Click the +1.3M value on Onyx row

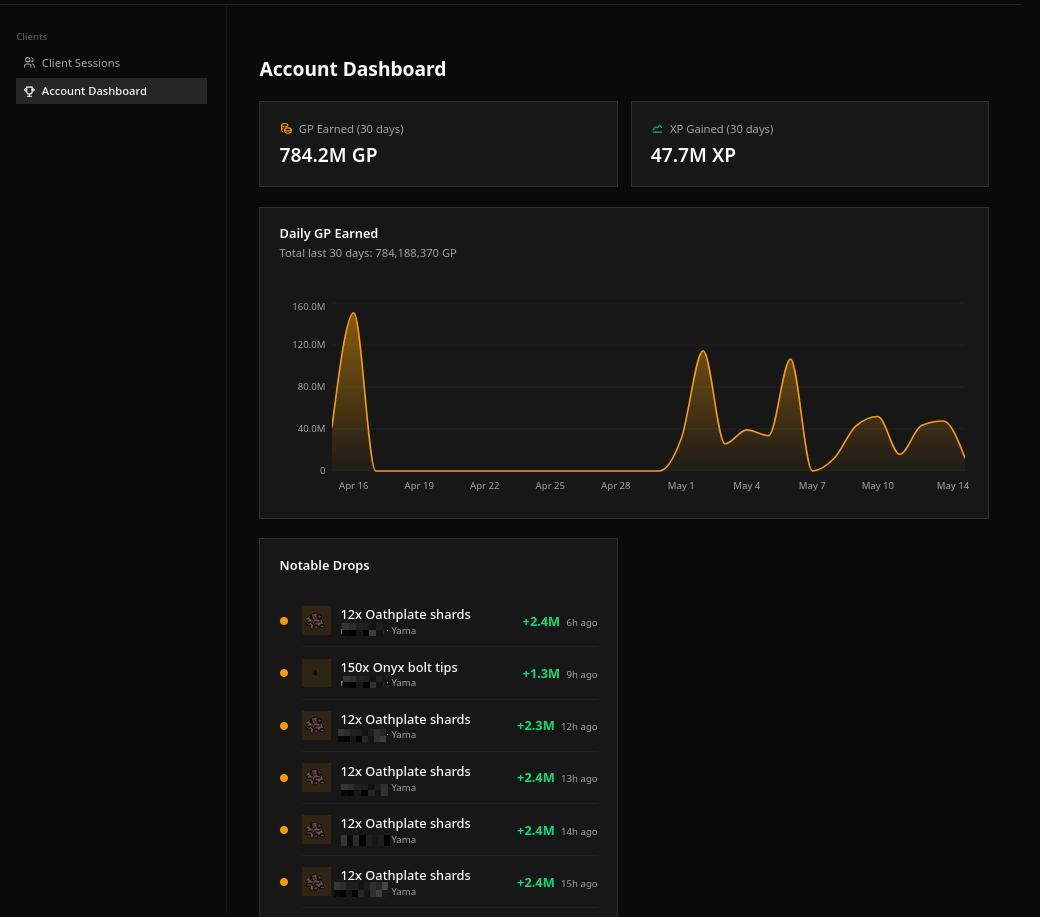[541, 674]
